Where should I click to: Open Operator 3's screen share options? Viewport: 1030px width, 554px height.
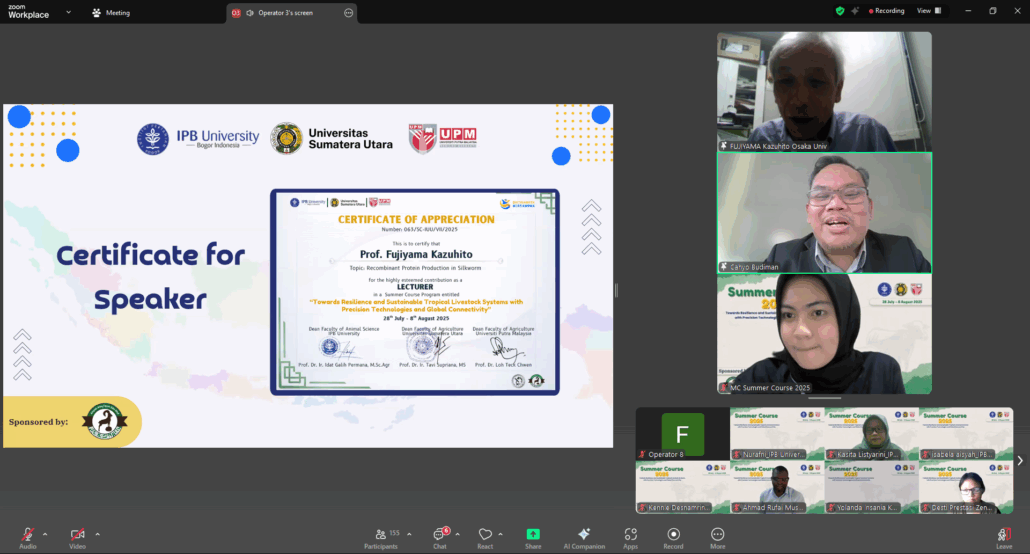(348, 13)
